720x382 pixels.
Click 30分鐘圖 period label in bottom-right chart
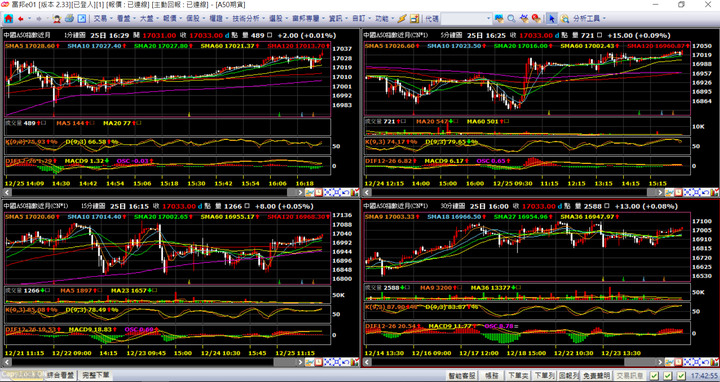click(453, 207)
